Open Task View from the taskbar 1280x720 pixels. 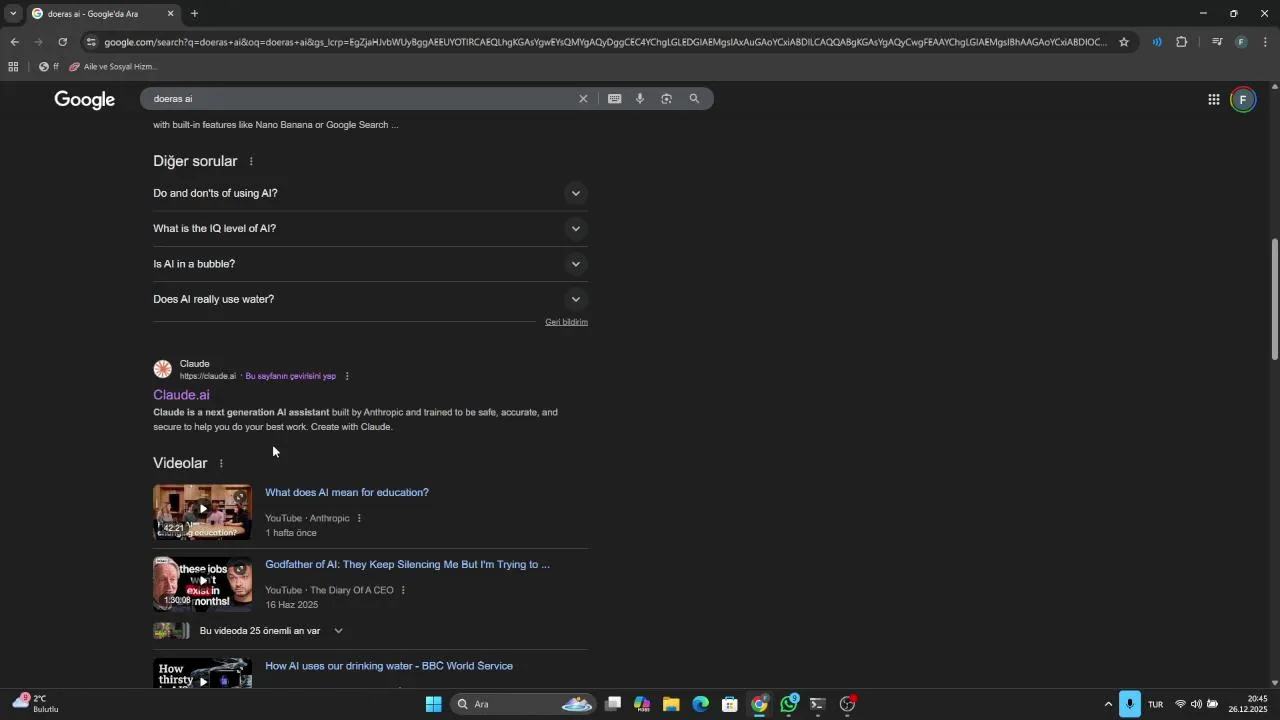coord(613,704)
